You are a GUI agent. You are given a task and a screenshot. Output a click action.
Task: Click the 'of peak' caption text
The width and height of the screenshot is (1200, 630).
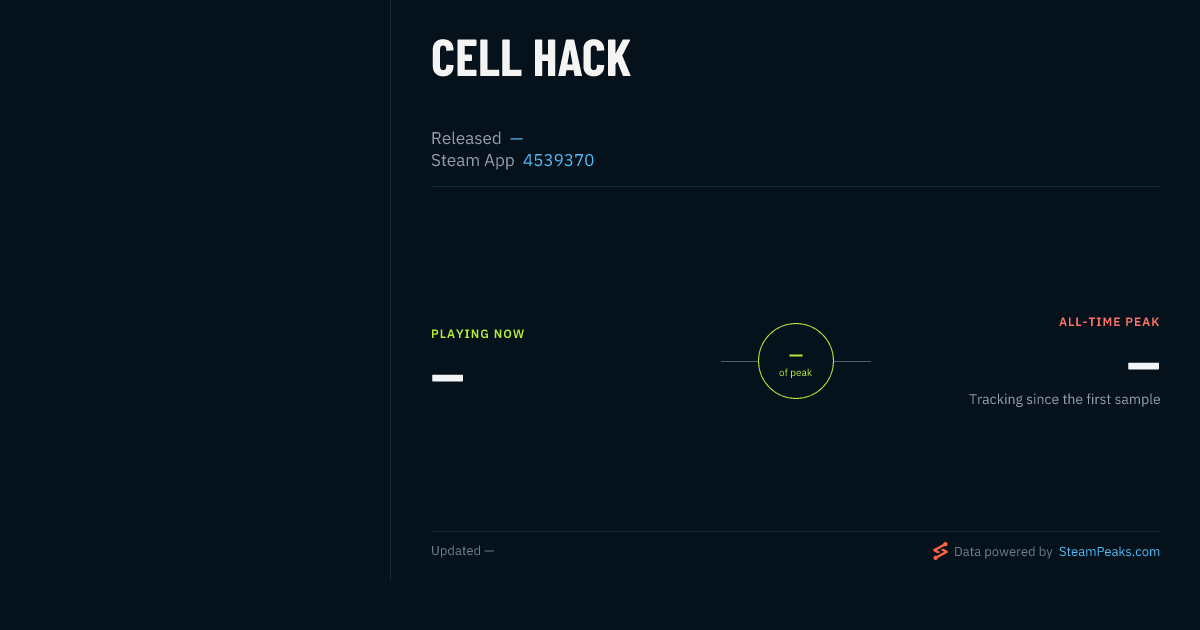pos(796,373)
